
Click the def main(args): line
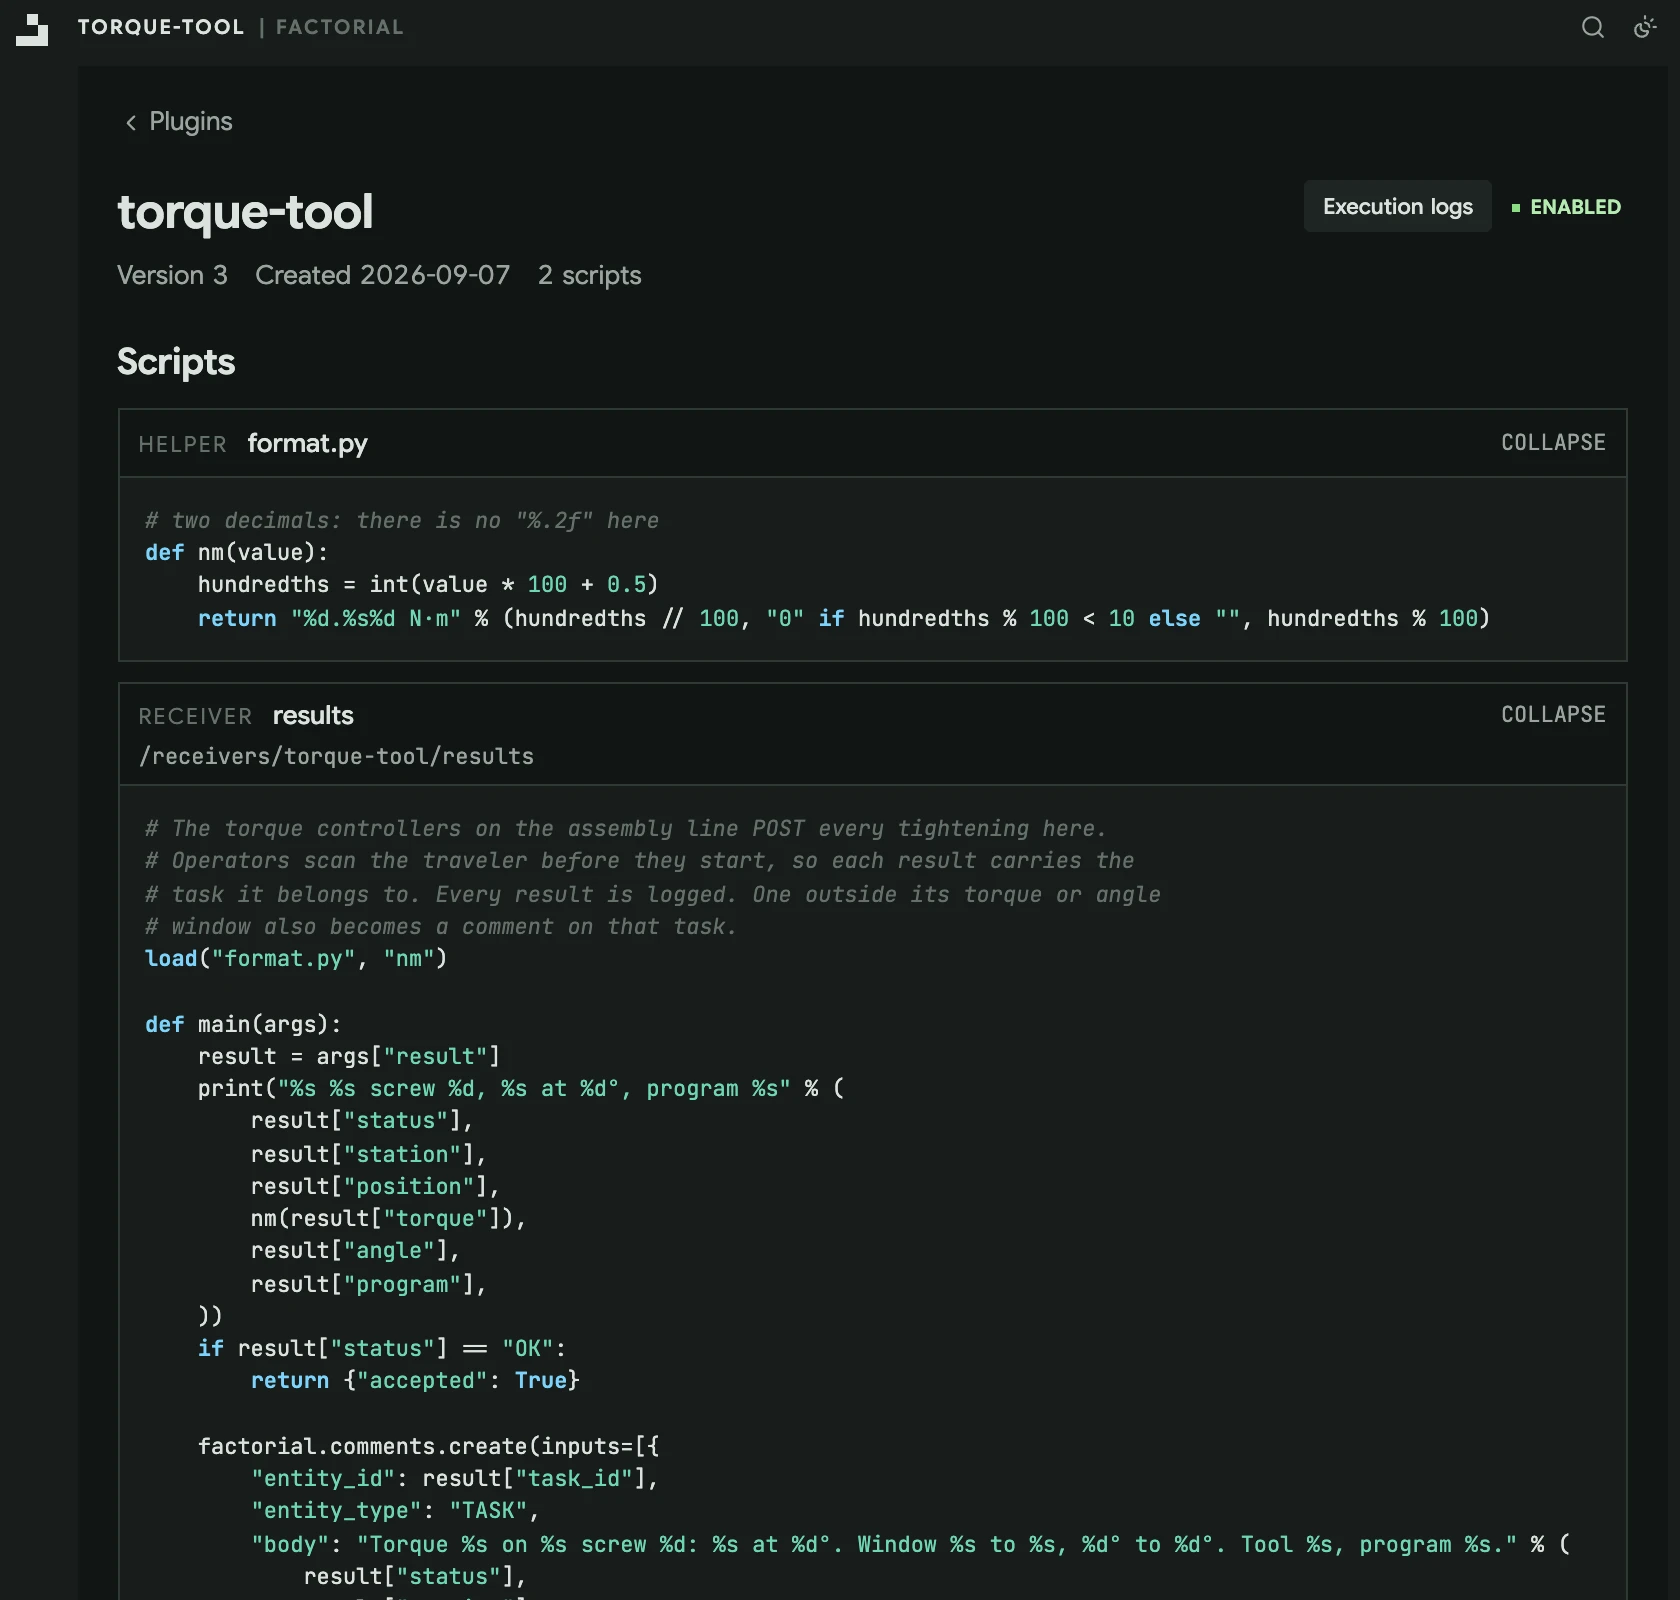coord(243,1024)
